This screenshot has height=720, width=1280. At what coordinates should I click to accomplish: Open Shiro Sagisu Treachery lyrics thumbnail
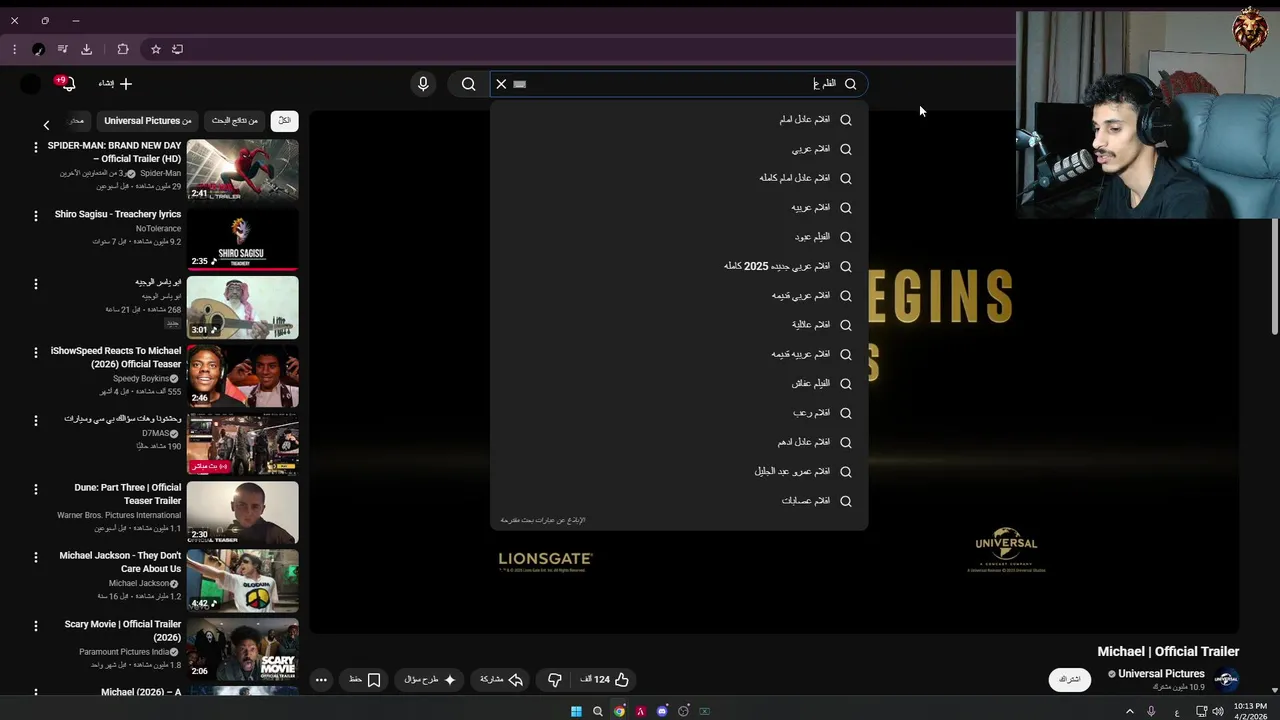click(242, 239)
